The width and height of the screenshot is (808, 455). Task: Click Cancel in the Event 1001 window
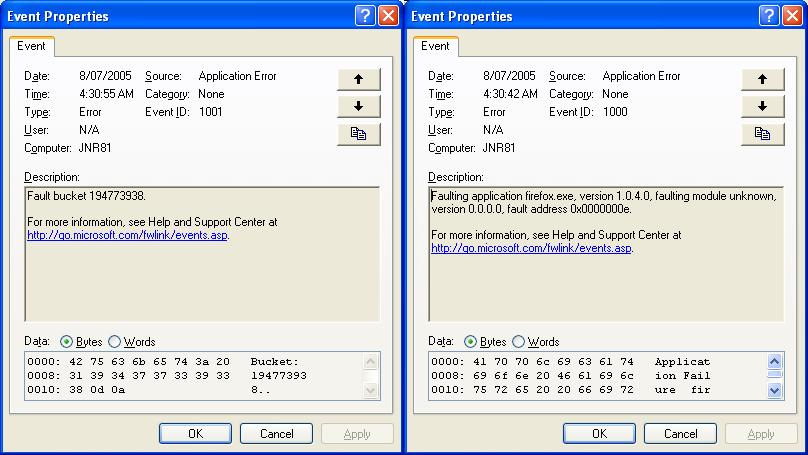[x=276, y=434]
